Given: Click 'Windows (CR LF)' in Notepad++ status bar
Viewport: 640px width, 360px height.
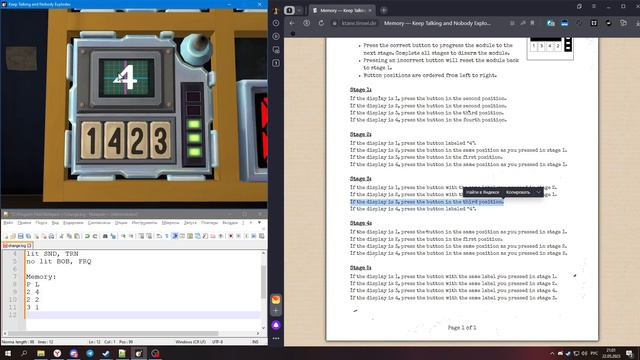Looking at the screenshot, I should (191, 342).
